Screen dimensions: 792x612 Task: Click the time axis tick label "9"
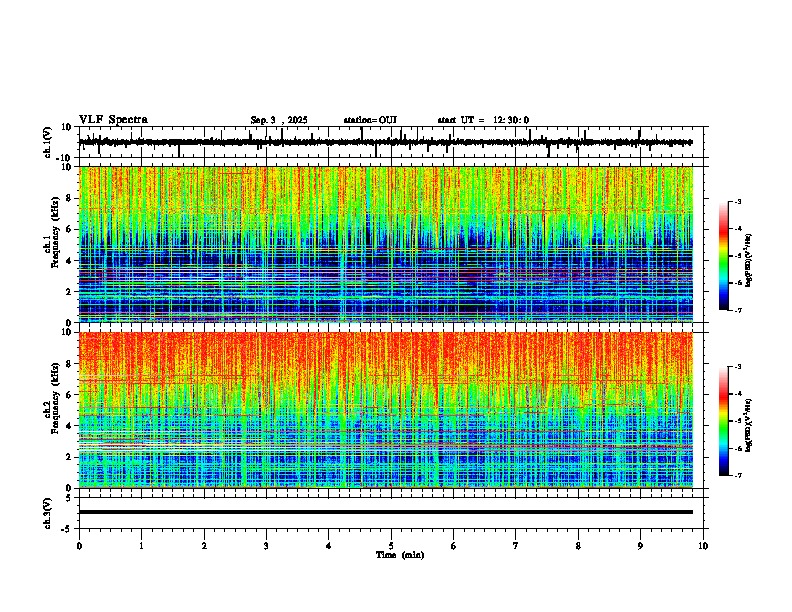(640, 546)
